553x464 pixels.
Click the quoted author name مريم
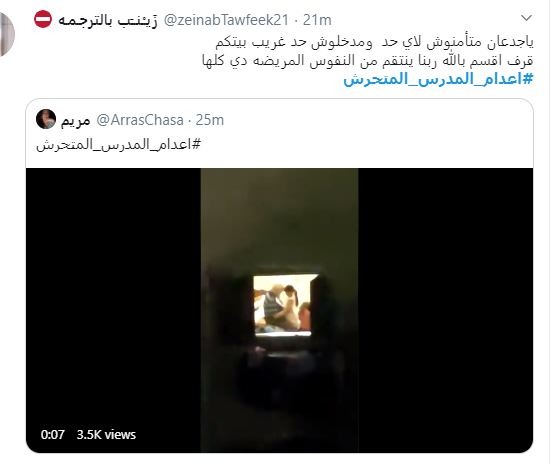point(75,121)
